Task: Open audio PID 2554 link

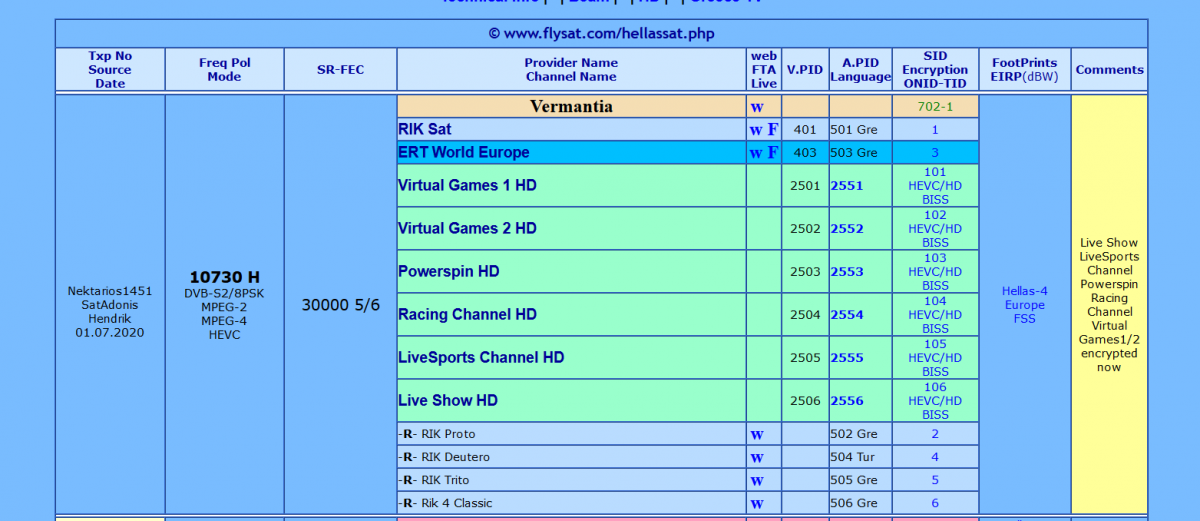Action: click(x=846, y=315)
